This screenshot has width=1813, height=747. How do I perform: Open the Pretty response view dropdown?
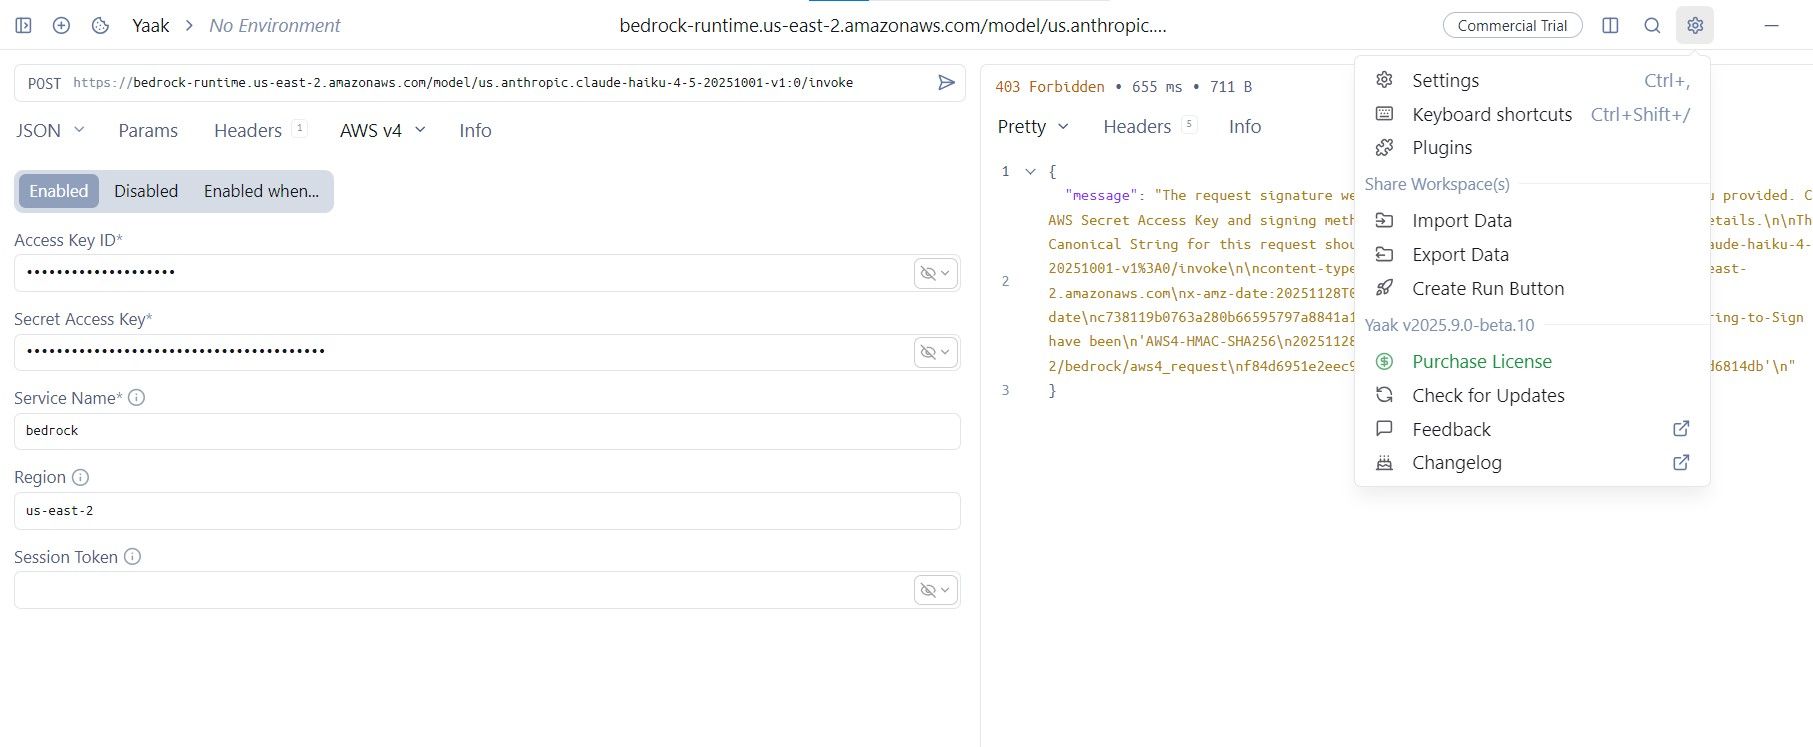1033,127
